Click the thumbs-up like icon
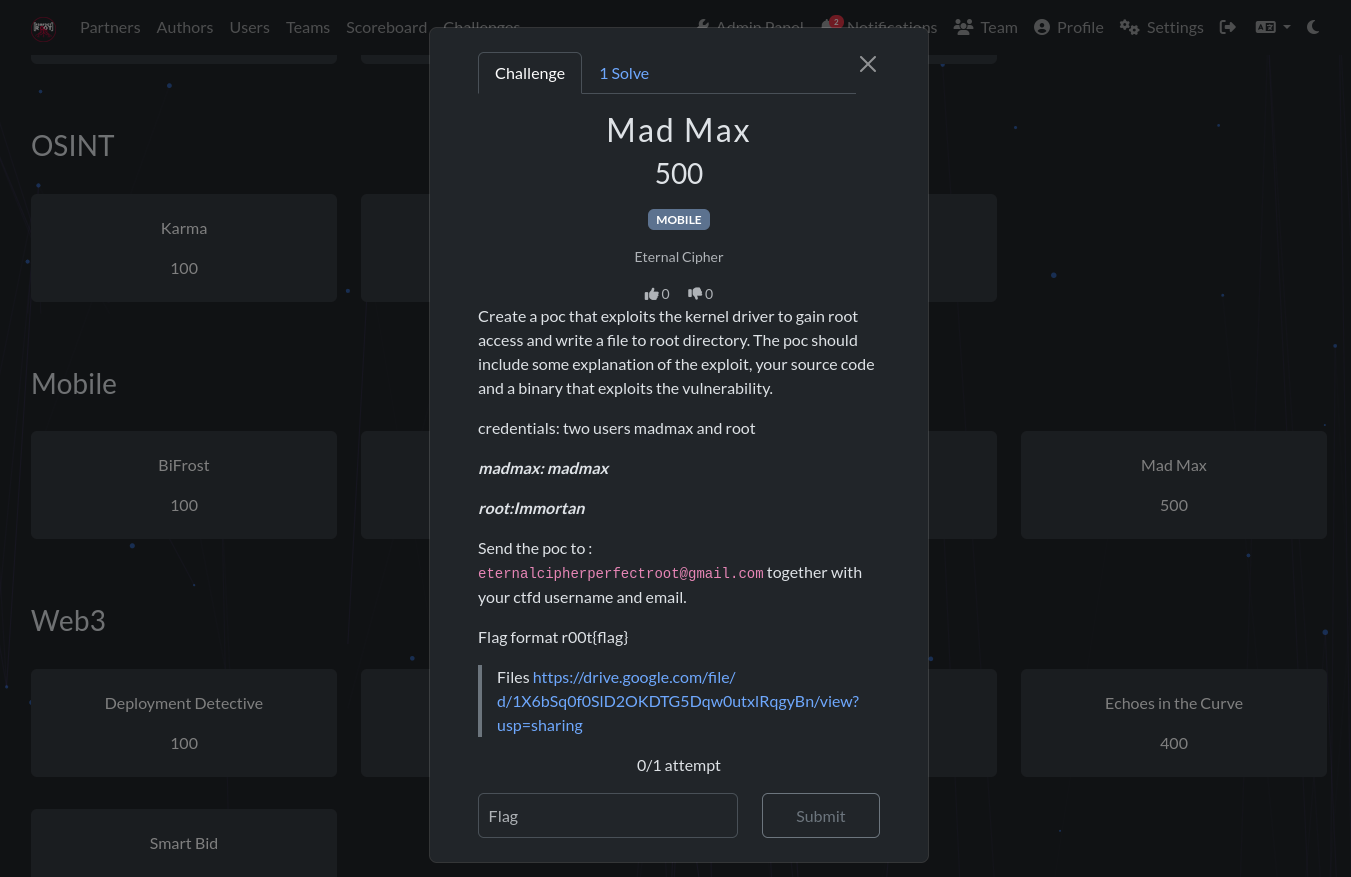1351x877 pixels. (x=652, y=294)
